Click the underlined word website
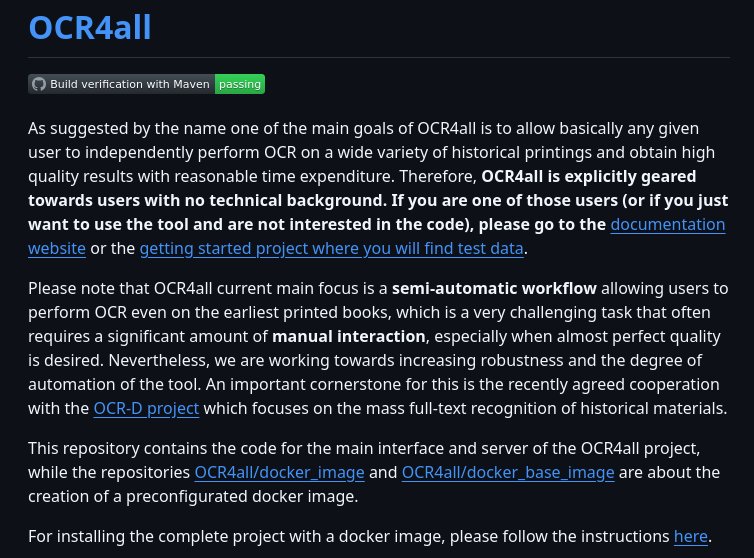 click(x=57, y=249)
